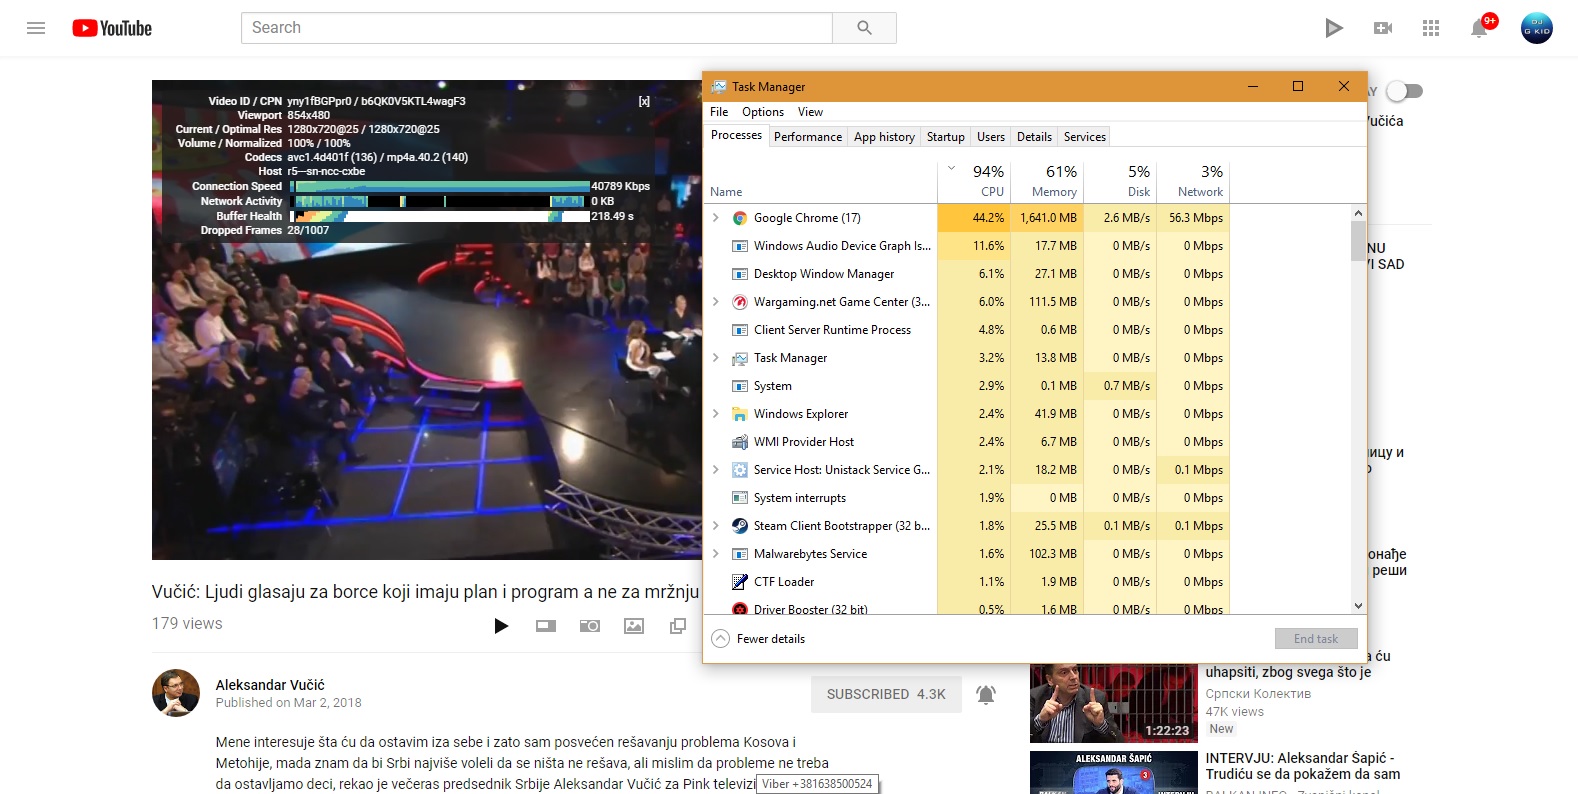Screen dimensions: 1578x794
Task: Click the End task button
Action: pos(1316,639)
